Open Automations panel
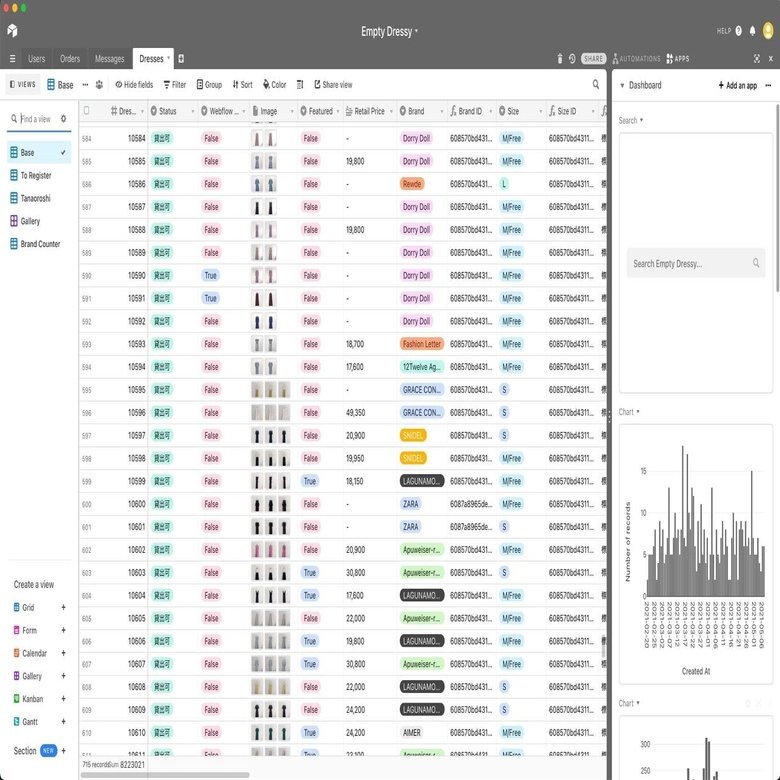Screen dimensions: 780x780 (x=636, y=59)
